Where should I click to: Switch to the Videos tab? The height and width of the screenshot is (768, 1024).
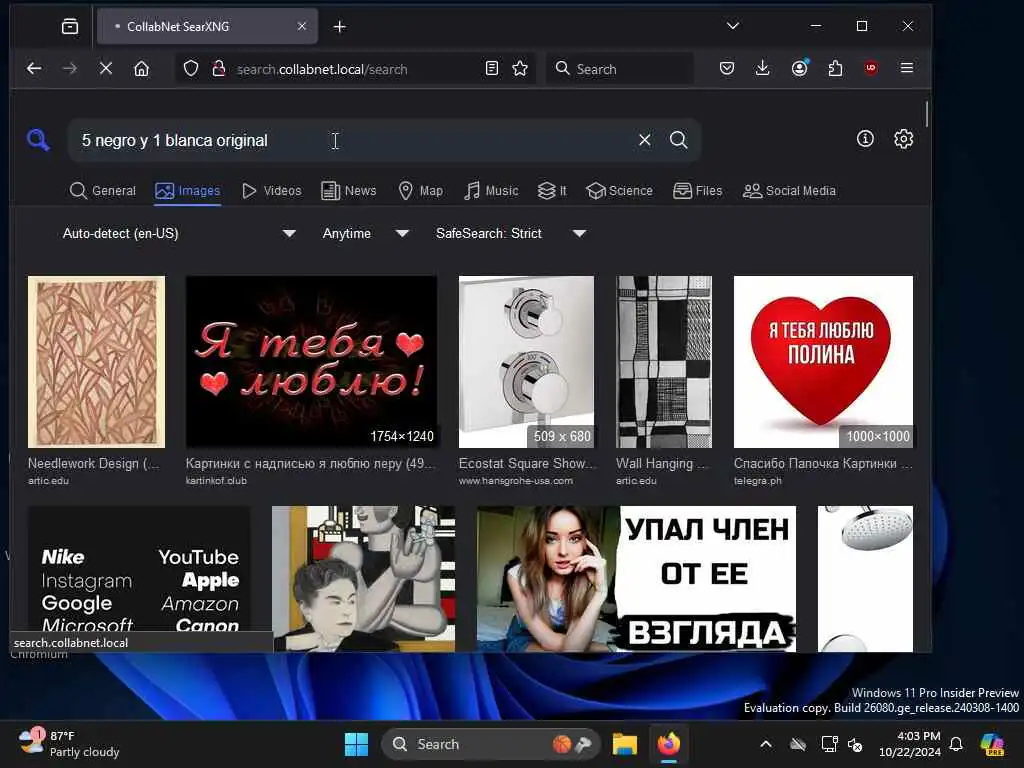pyautogui.click(x=272, y=191)
